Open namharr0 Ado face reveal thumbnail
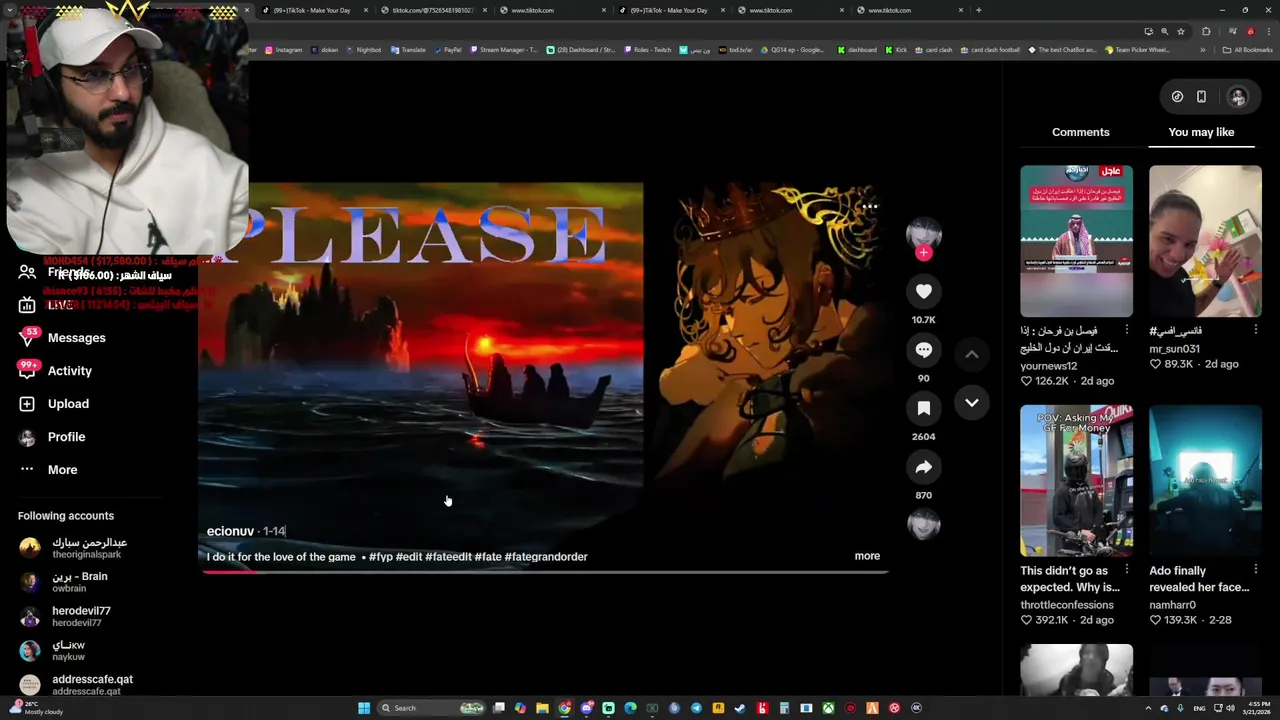The width and height of the screenshot is (1280, 720). point(1205,480)
